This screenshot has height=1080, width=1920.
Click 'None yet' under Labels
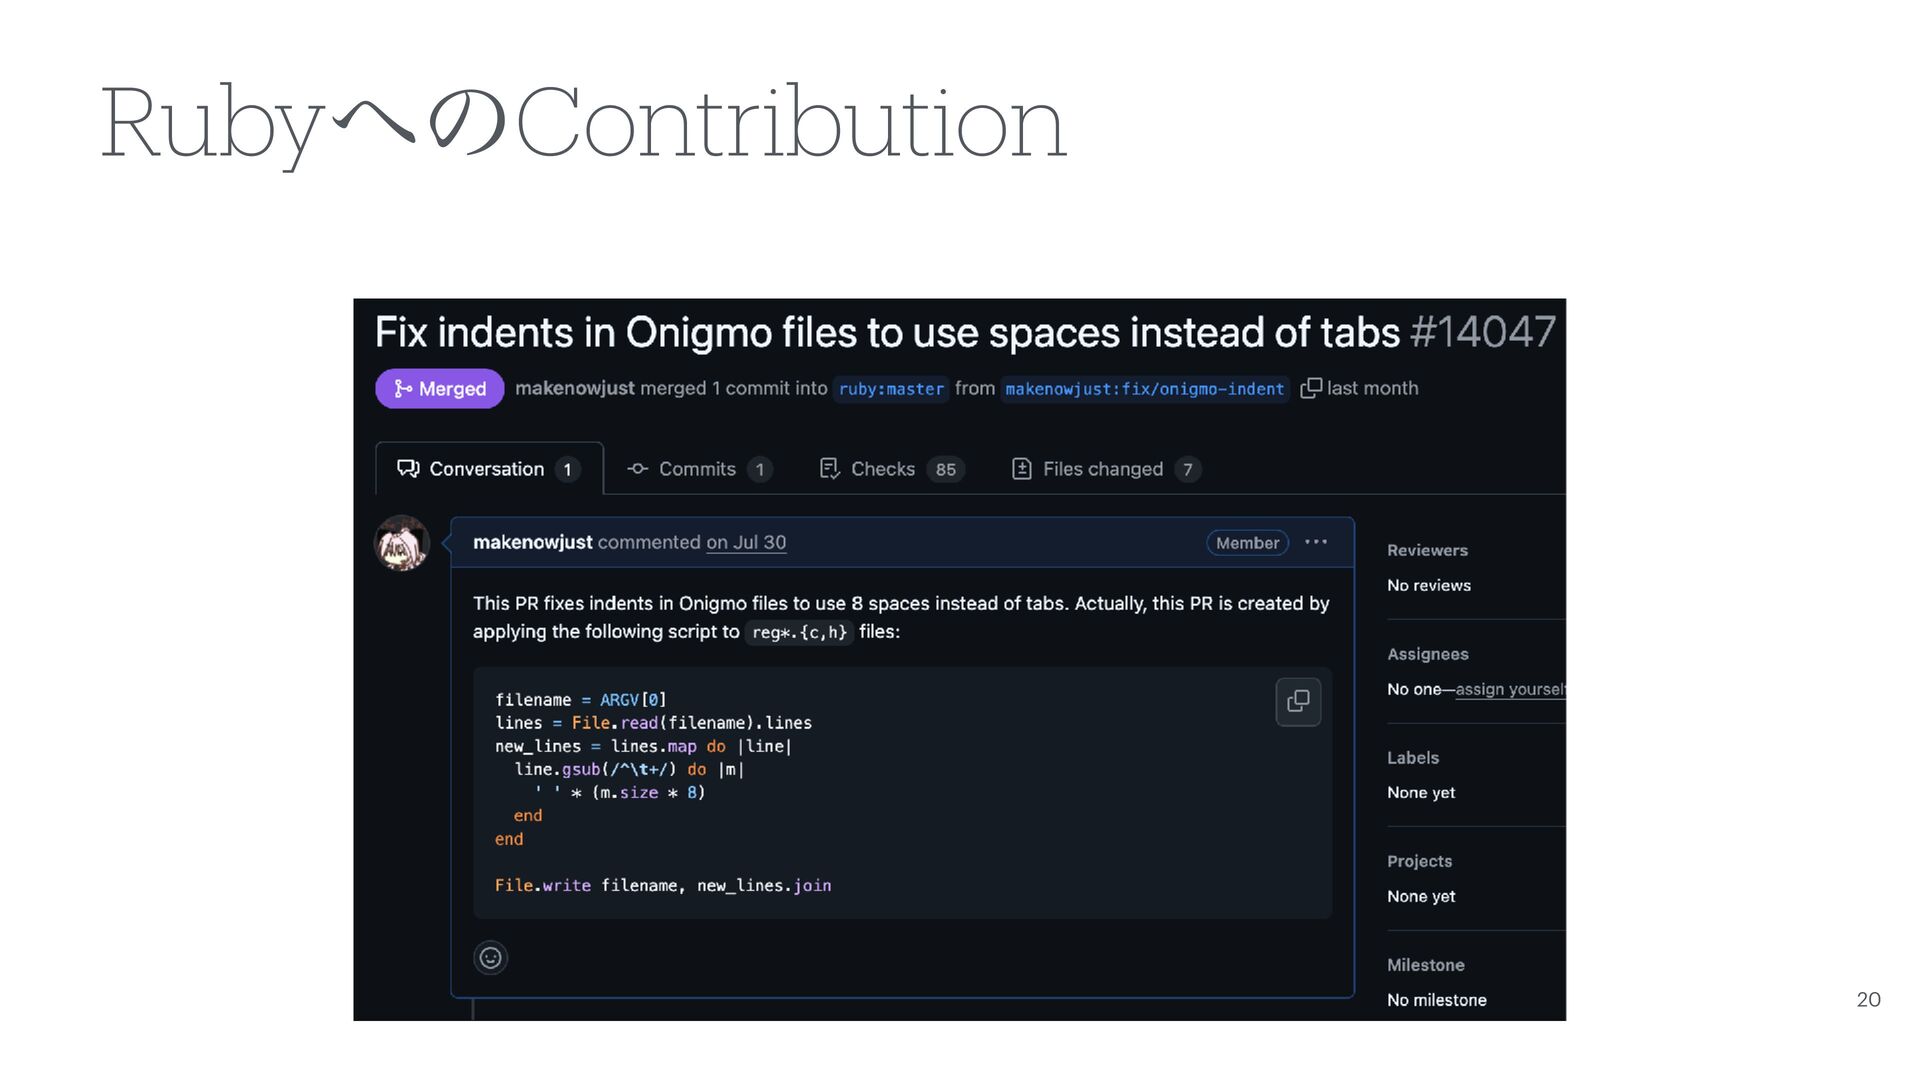(x=1420, y=792)
